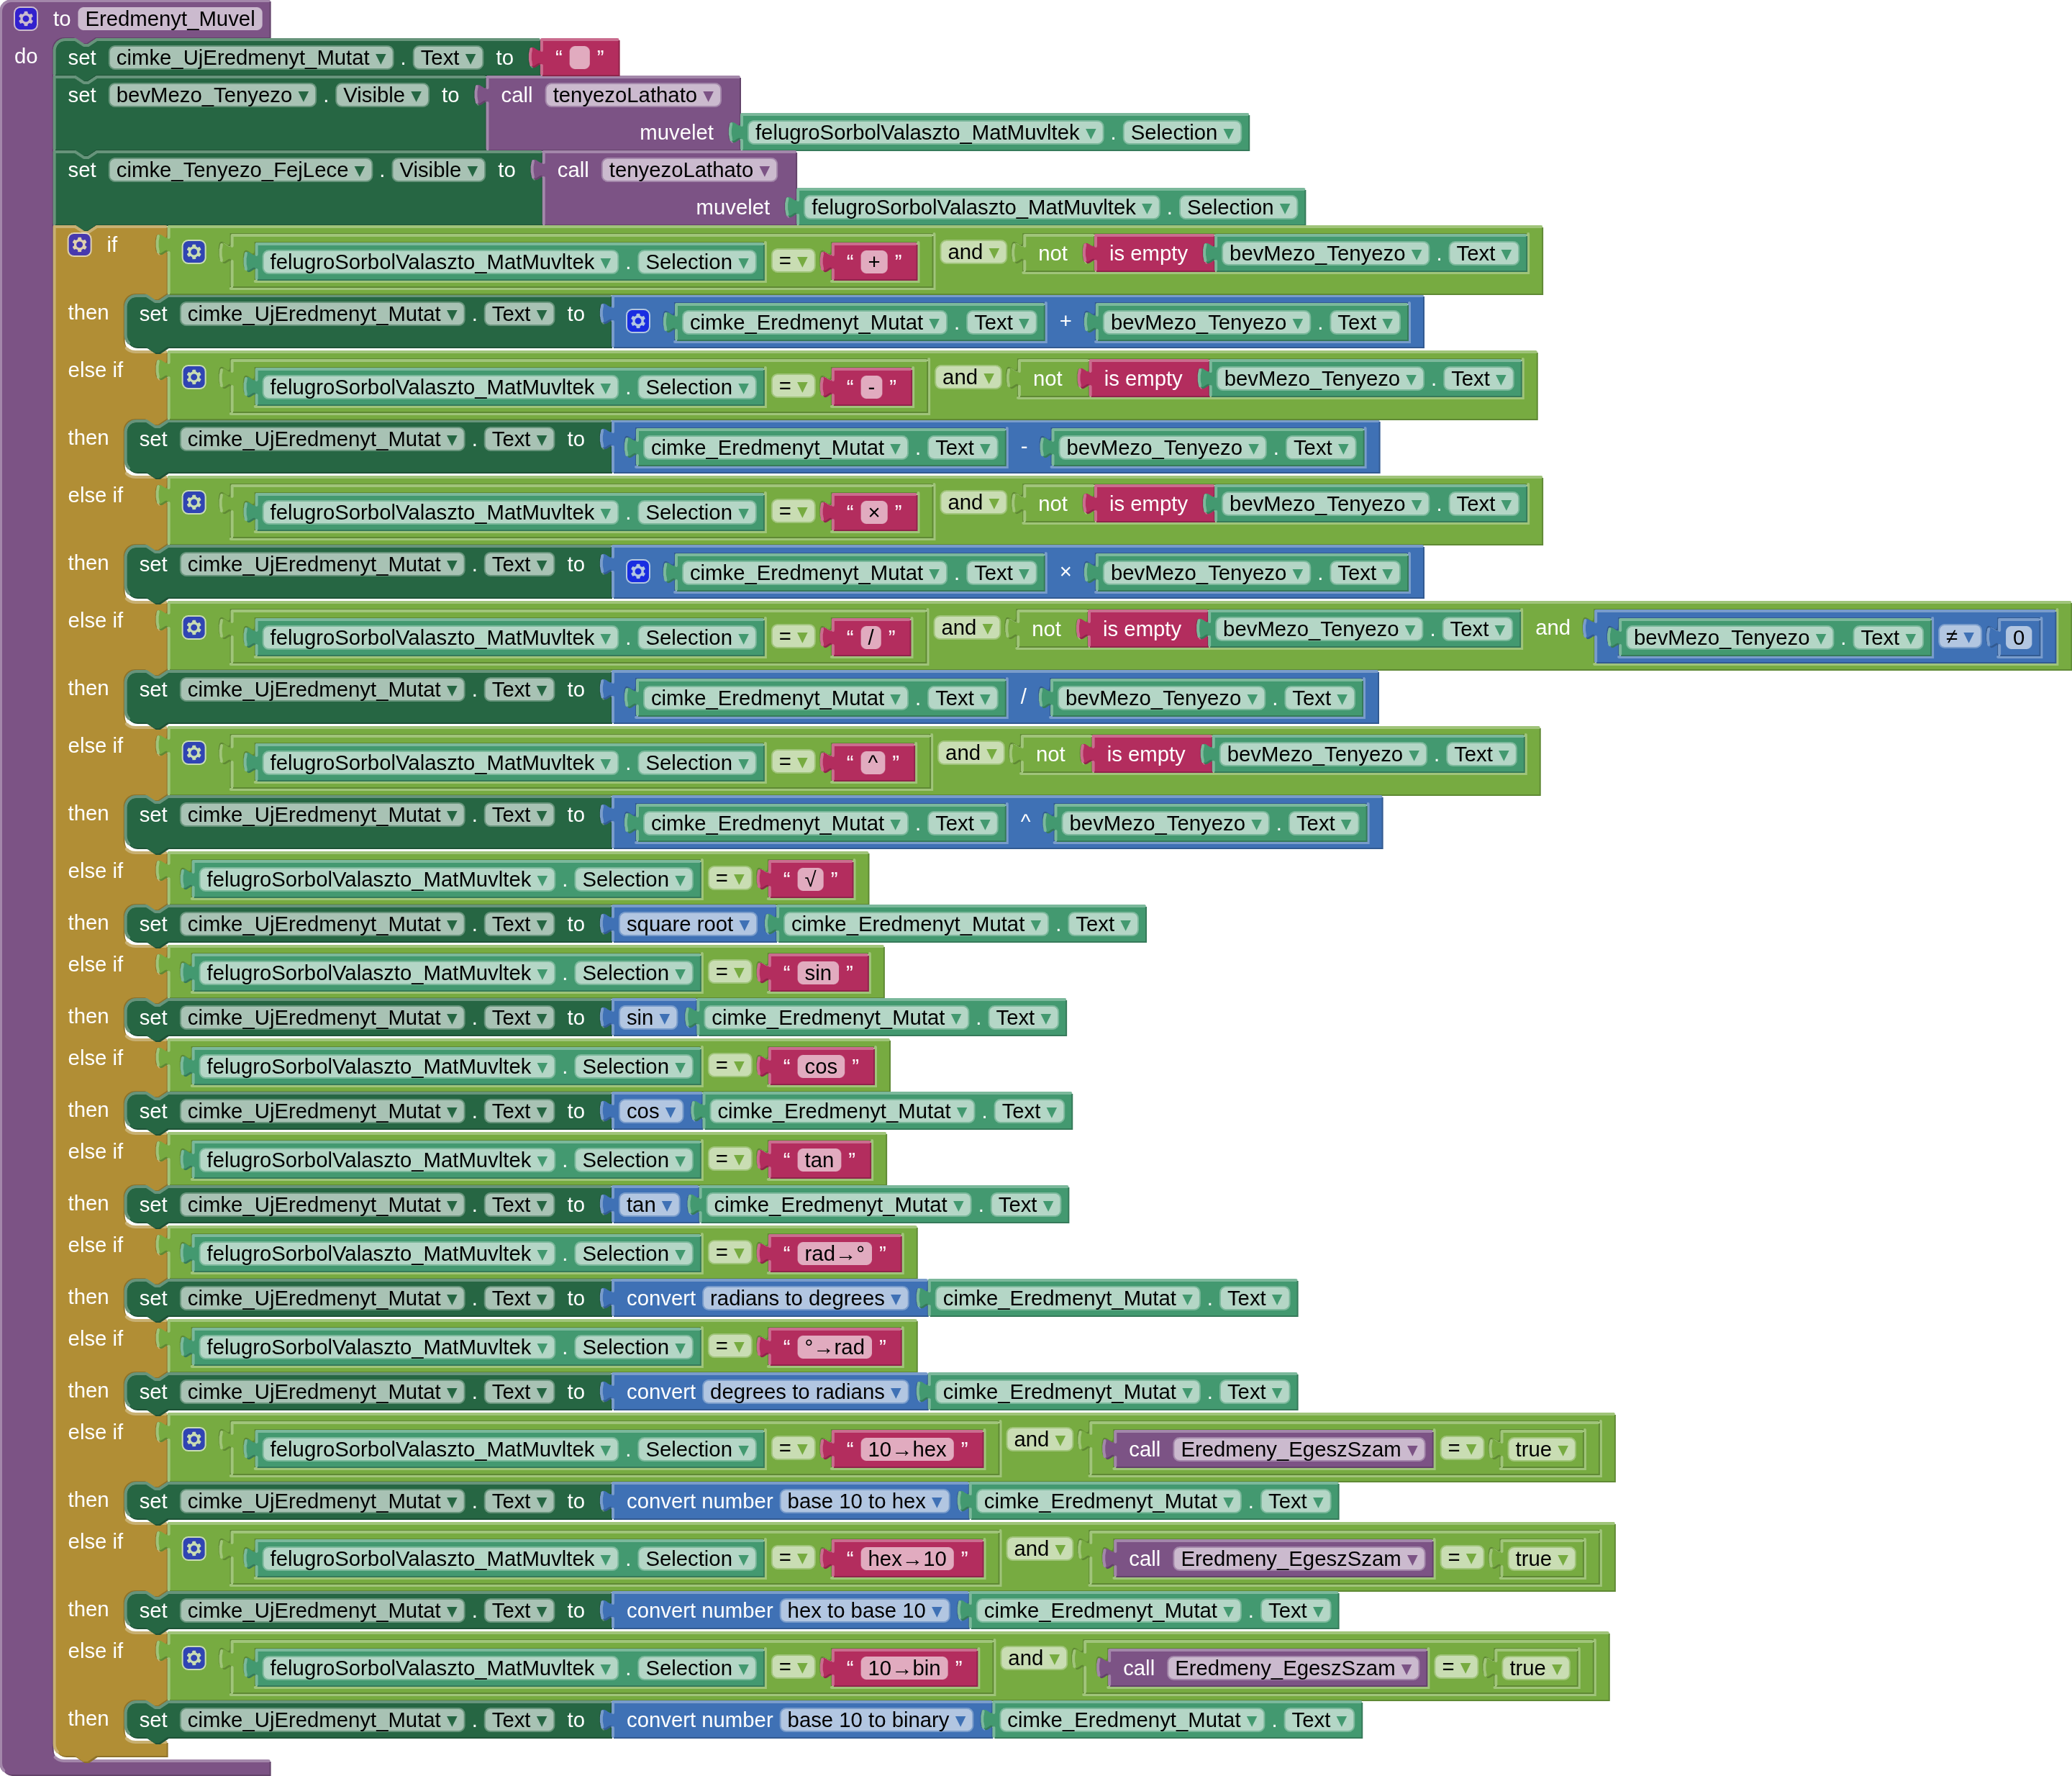The width and height of the screenshot is (2072, 1776).
Task: Click the number 0 input field
Action: (x=2018, y=638)
